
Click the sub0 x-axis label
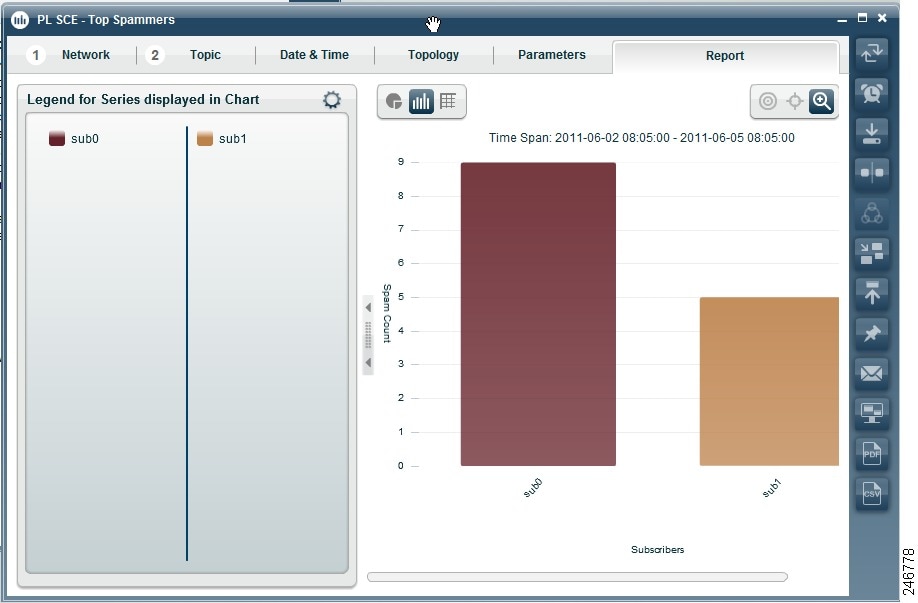pos(533,488)
